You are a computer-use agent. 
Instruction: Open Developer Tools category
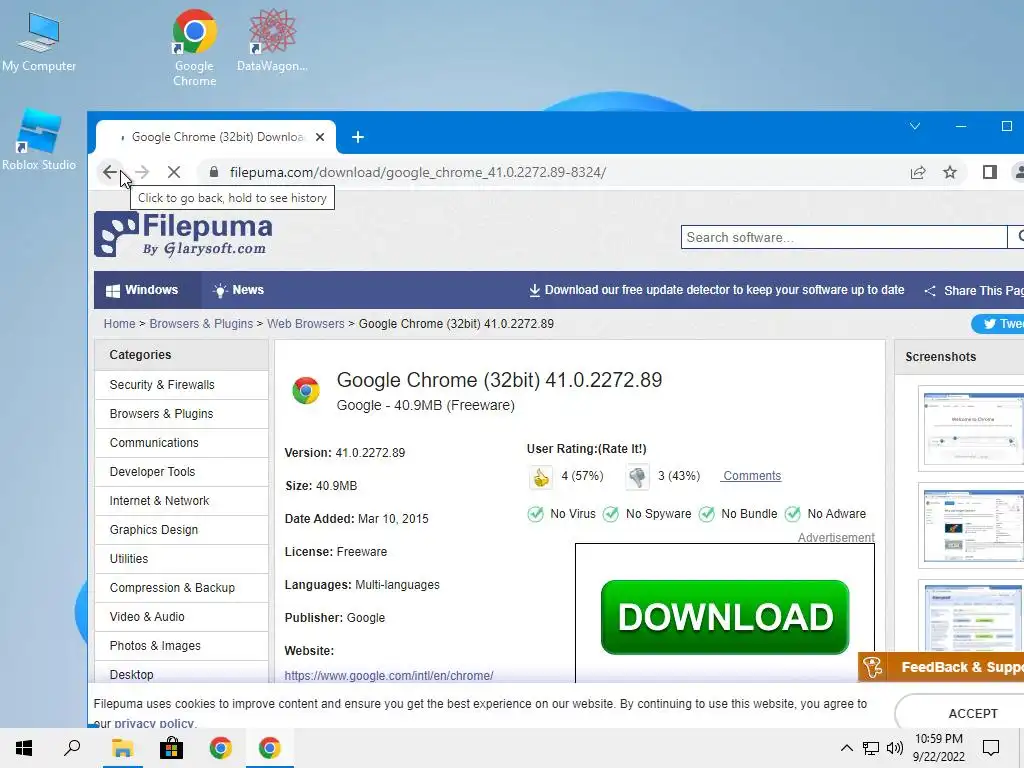coord(182,472)
